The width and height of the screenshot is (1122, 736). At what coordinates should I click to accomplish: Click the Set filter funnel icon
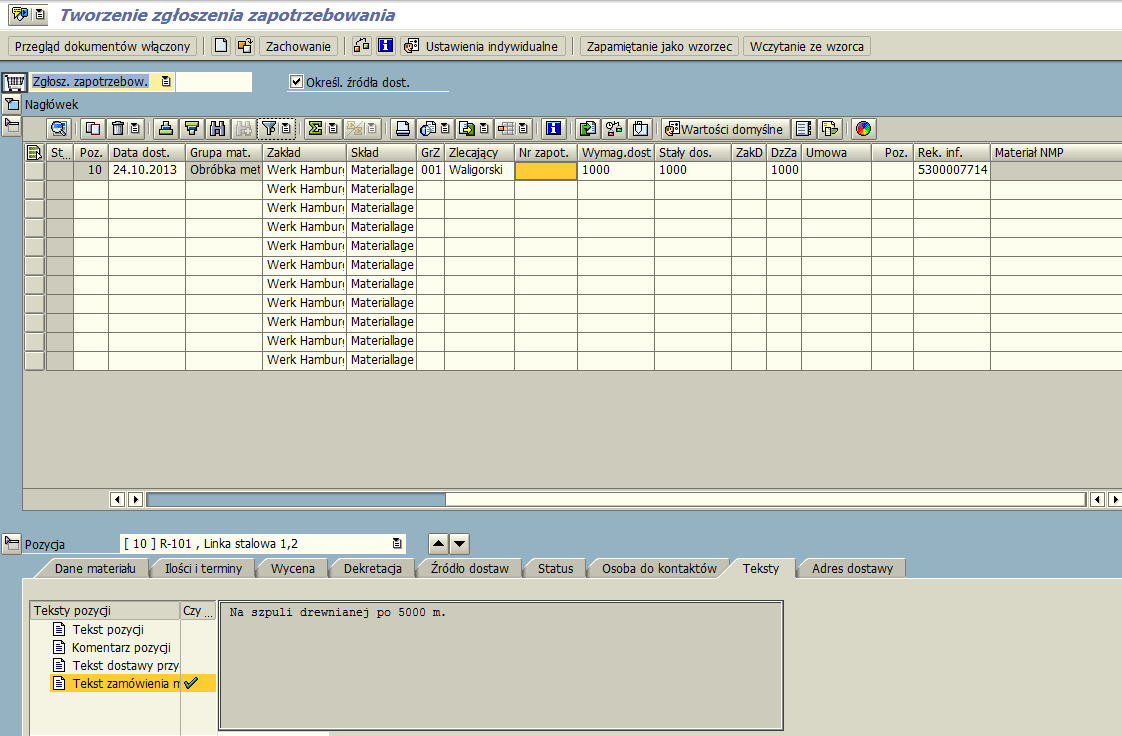coord(268,129)
